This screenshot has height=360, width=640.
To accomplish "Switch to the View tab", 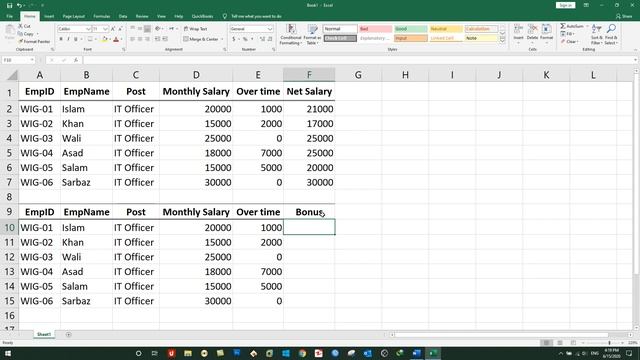I will (x=161, y=16).
